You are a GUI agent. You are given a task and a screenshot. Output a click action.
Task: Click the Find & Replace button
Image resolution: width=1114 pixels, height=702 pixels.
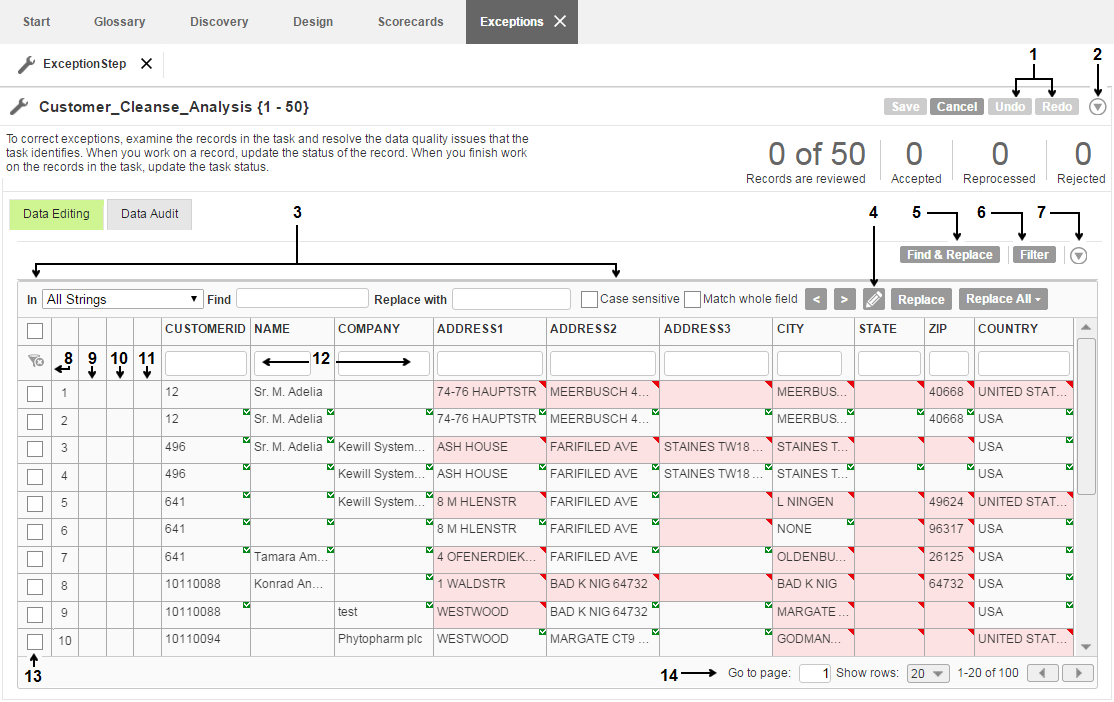(x=949, y=255)
